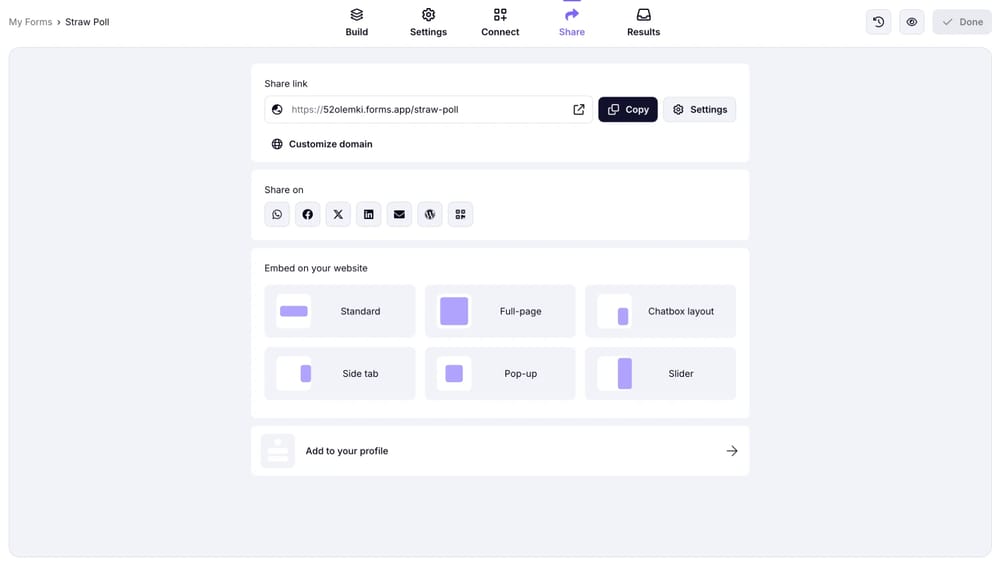Open the Results tab

643,22
